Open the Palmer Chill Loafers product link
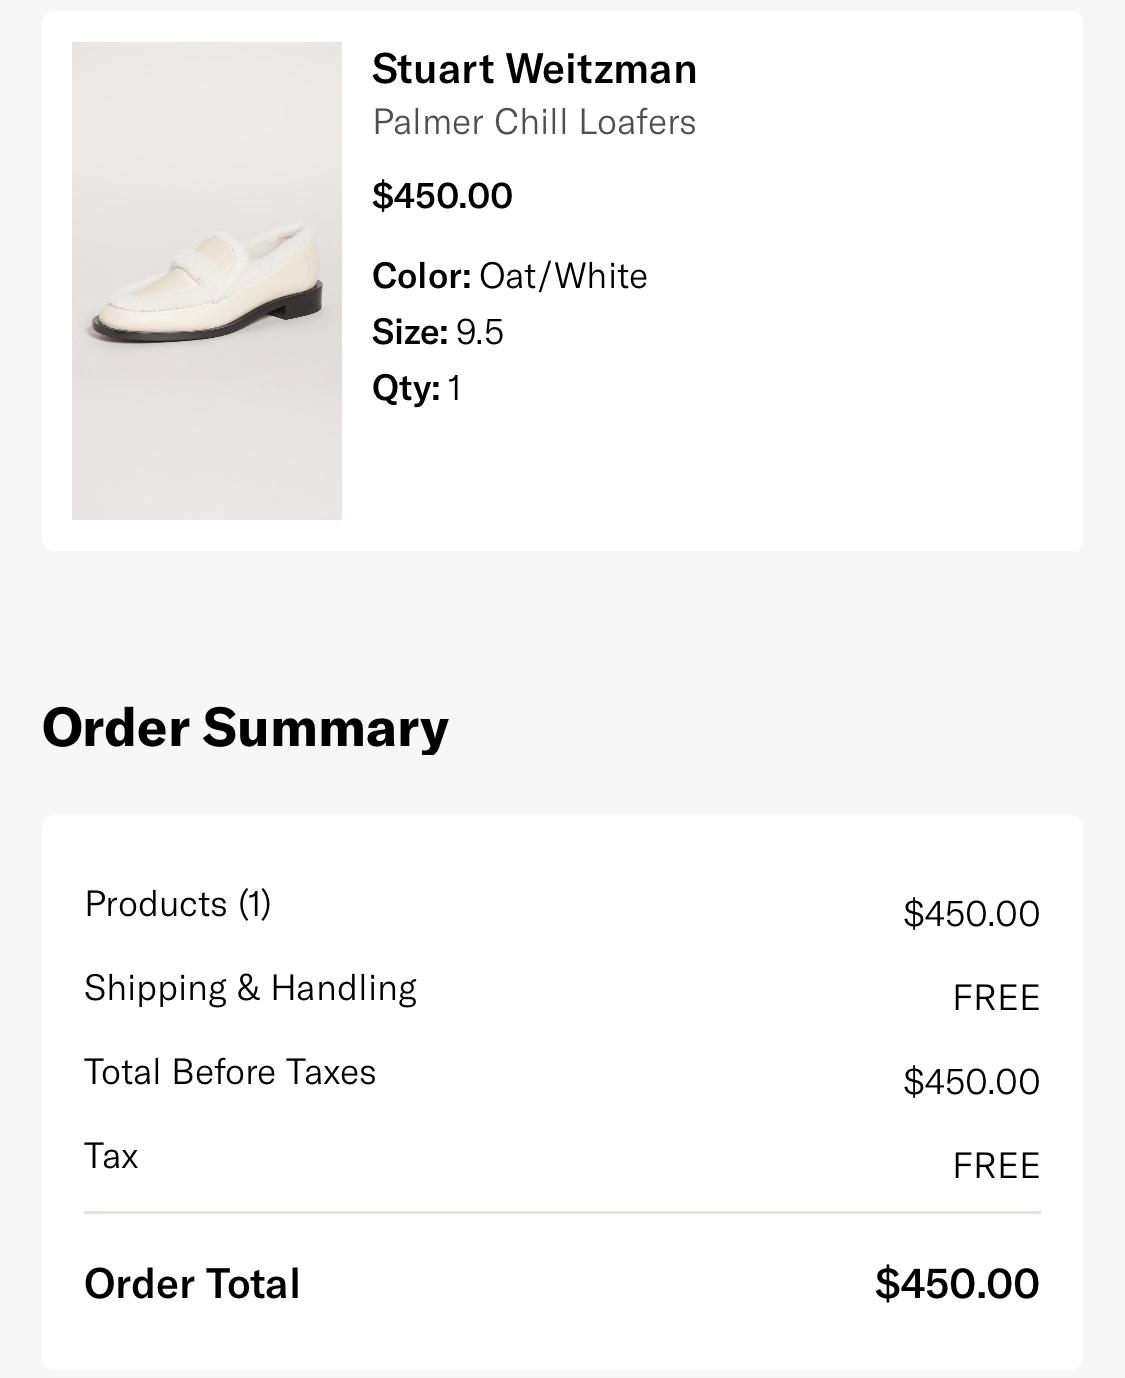 [534, 122]
